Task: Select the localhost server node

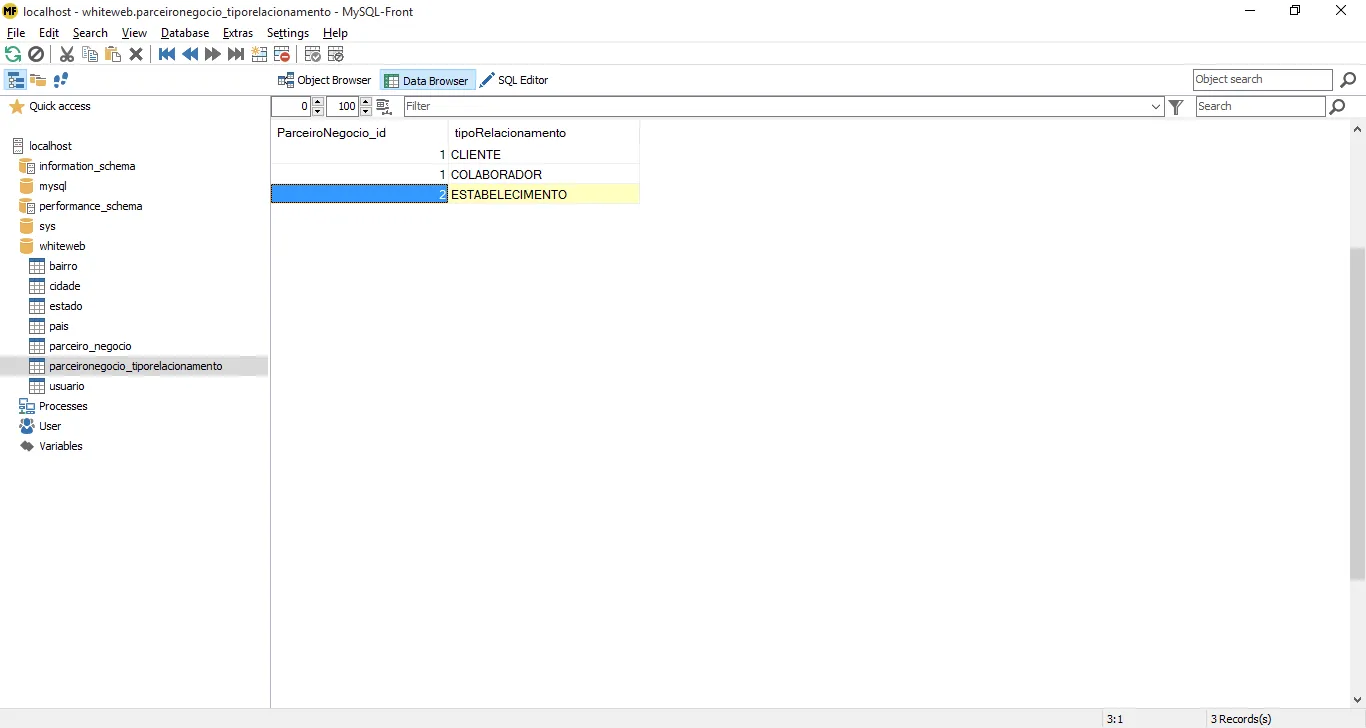Action: [50, 146]
